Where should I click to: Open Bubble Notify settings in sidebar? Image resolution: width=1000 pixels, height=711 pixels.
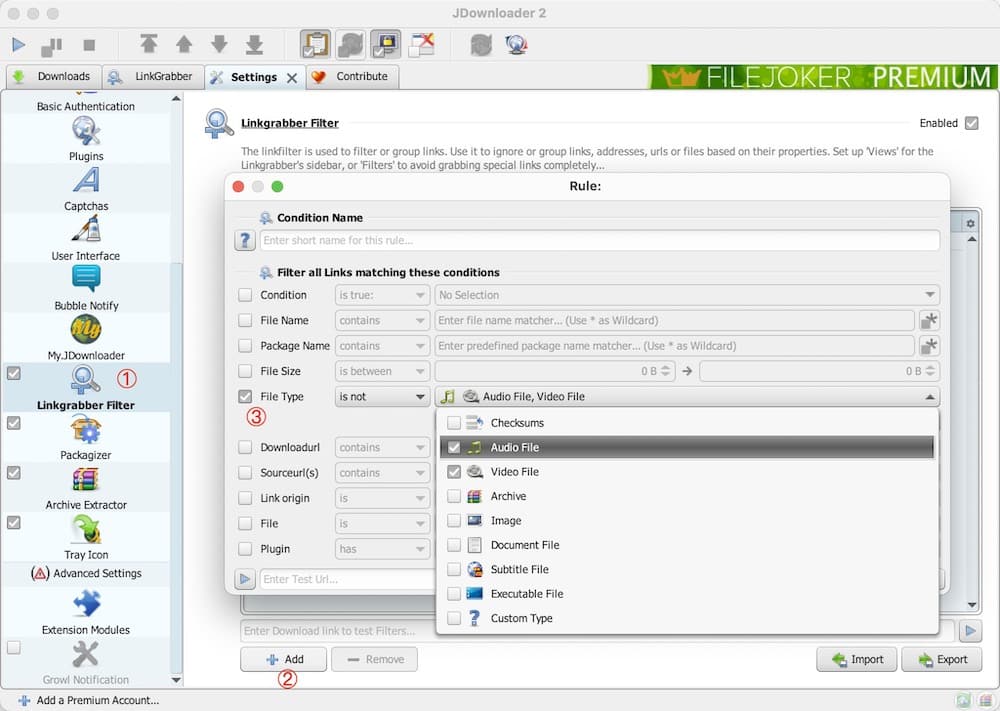click(x=86, y=288)
